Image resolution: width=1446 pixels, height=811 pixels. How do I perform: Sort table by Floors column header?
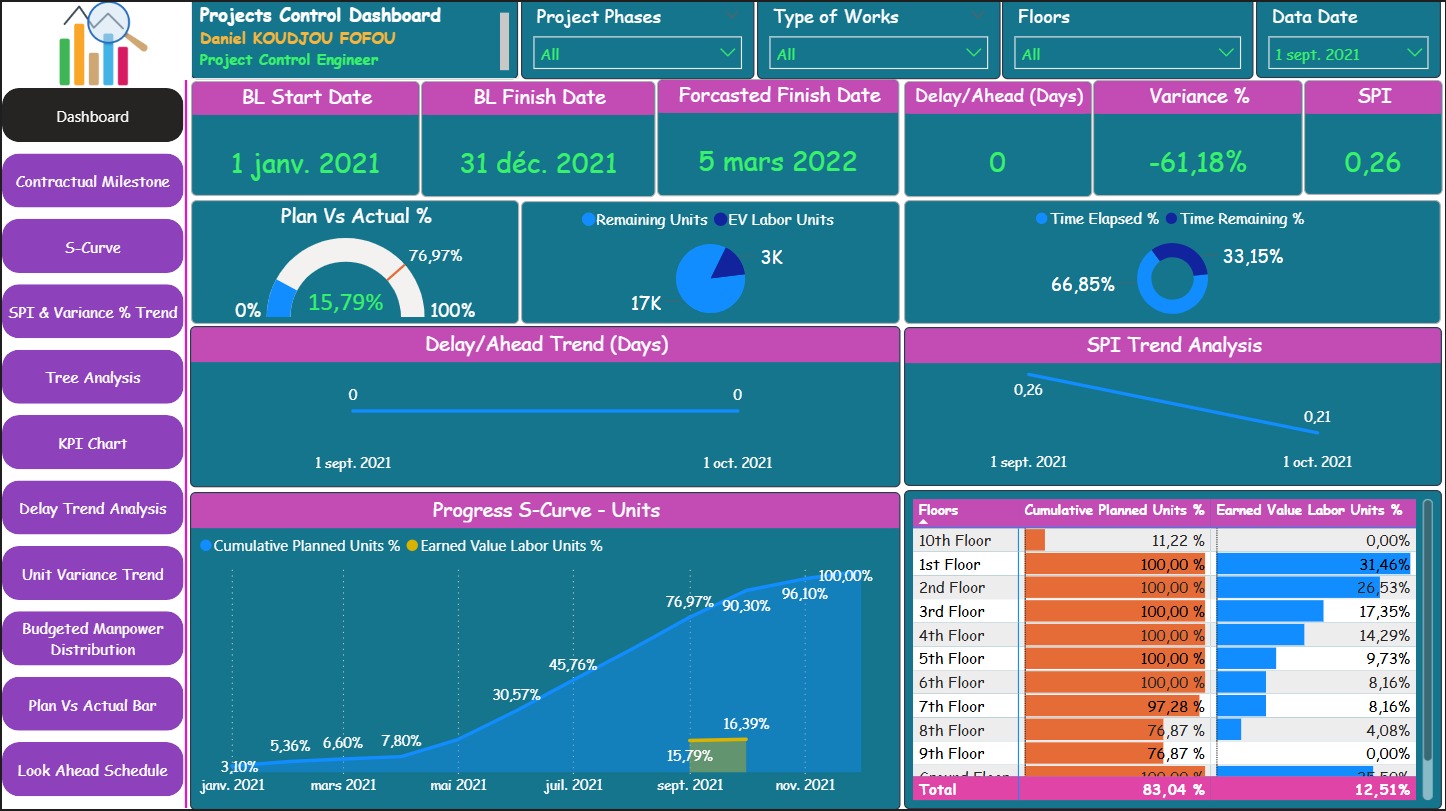coord(938,510)
